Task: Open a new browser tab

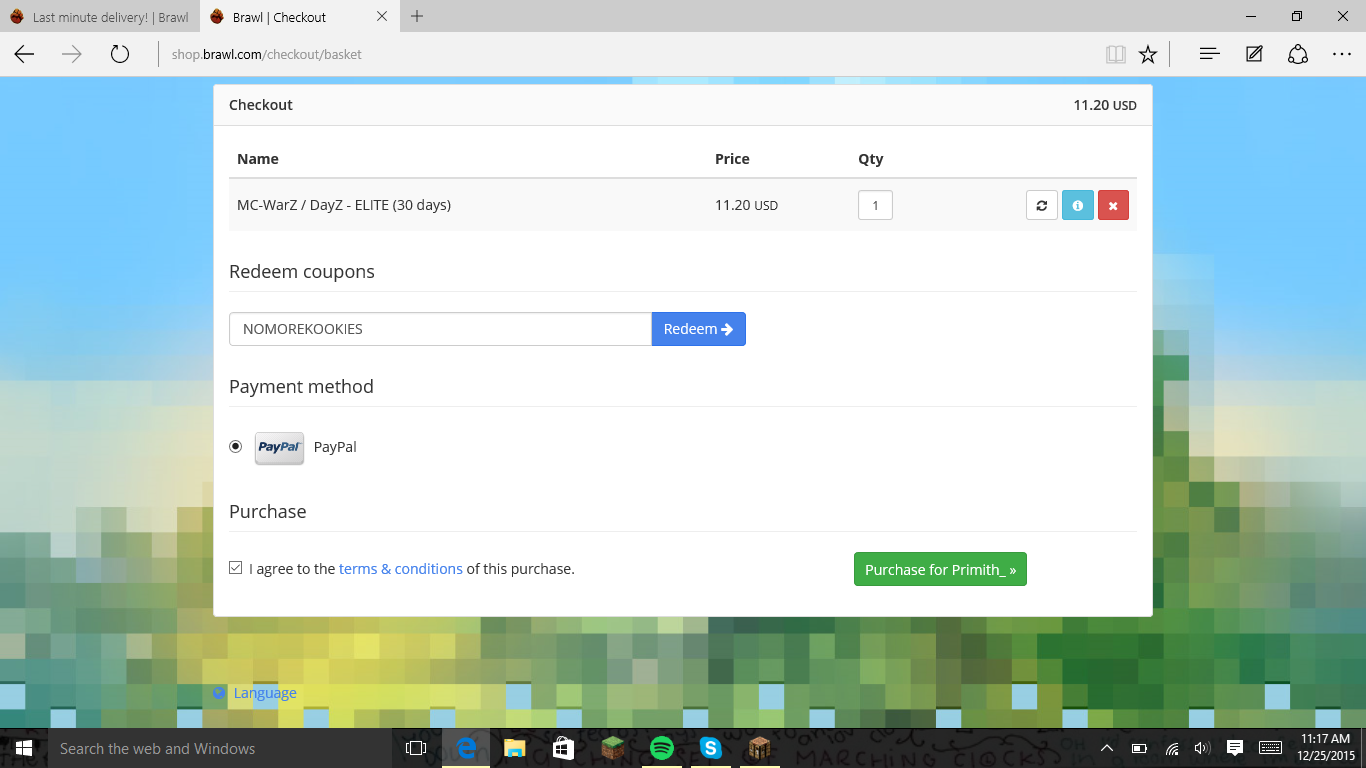Action: [x=417, y=16]
